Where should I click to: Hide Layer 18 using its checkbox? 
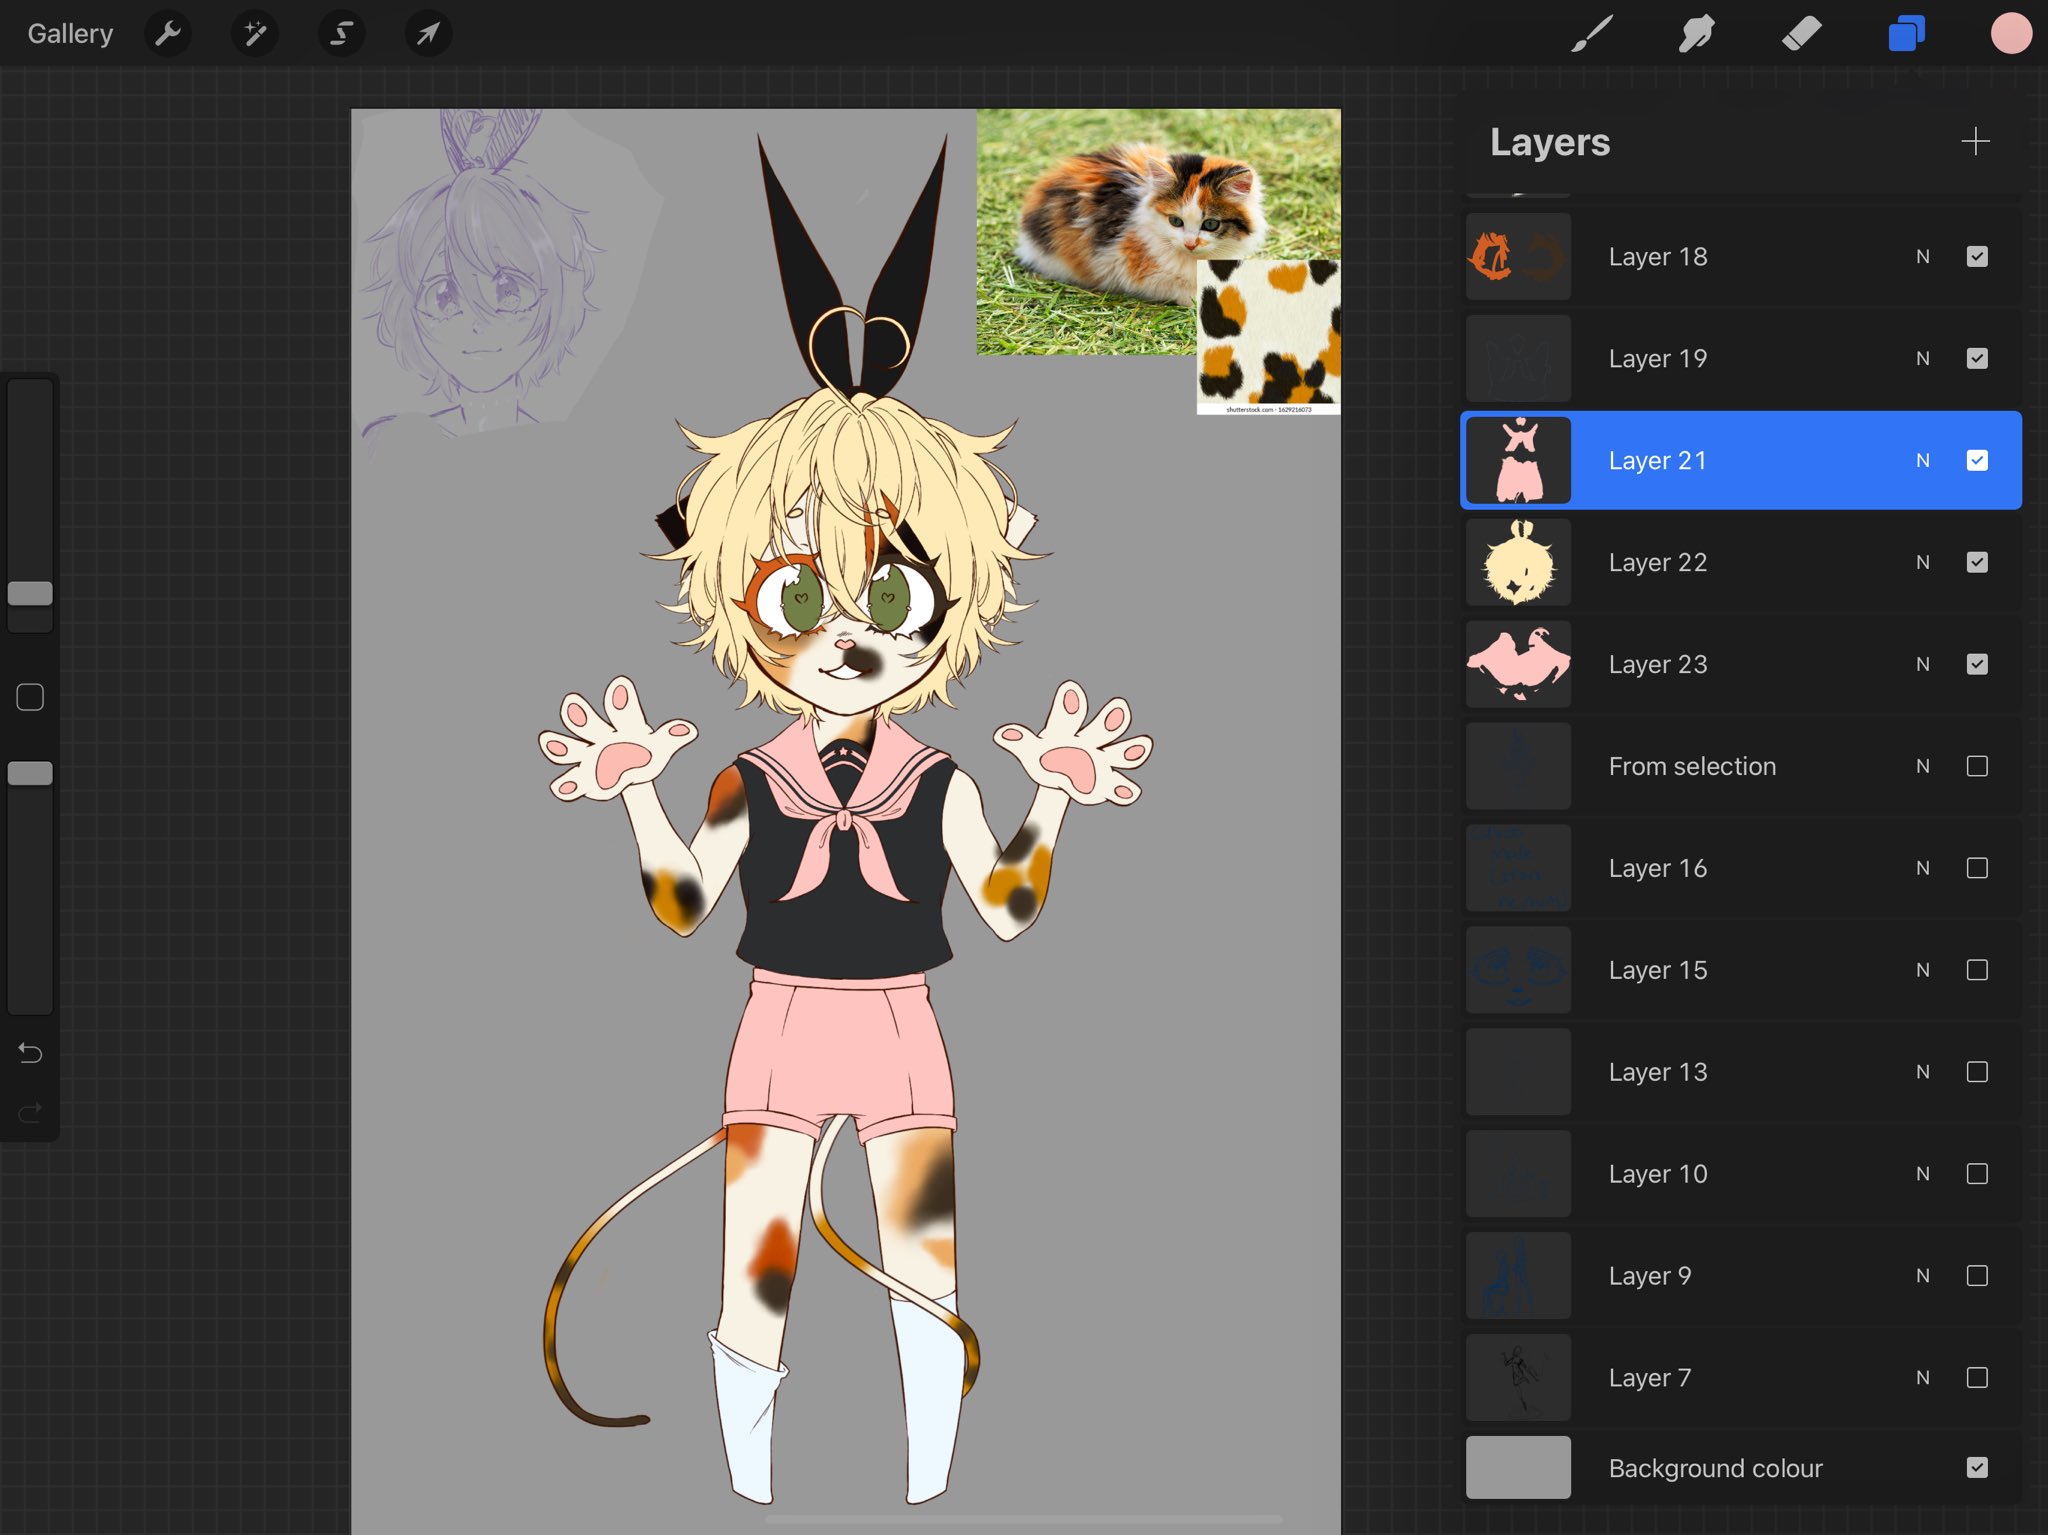pos(1976,257)
